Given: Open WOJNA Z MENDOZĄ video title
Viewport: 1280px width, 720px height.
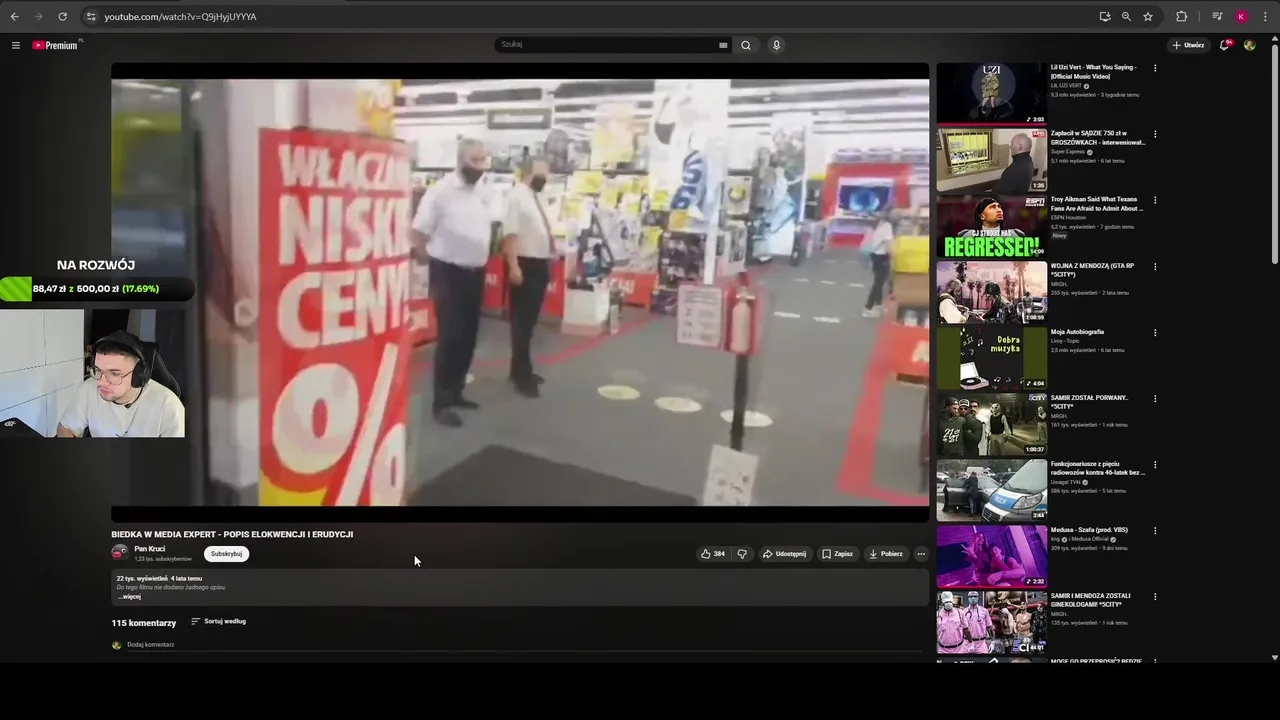Looking at the screenshot, I should tap(1092, 270).
